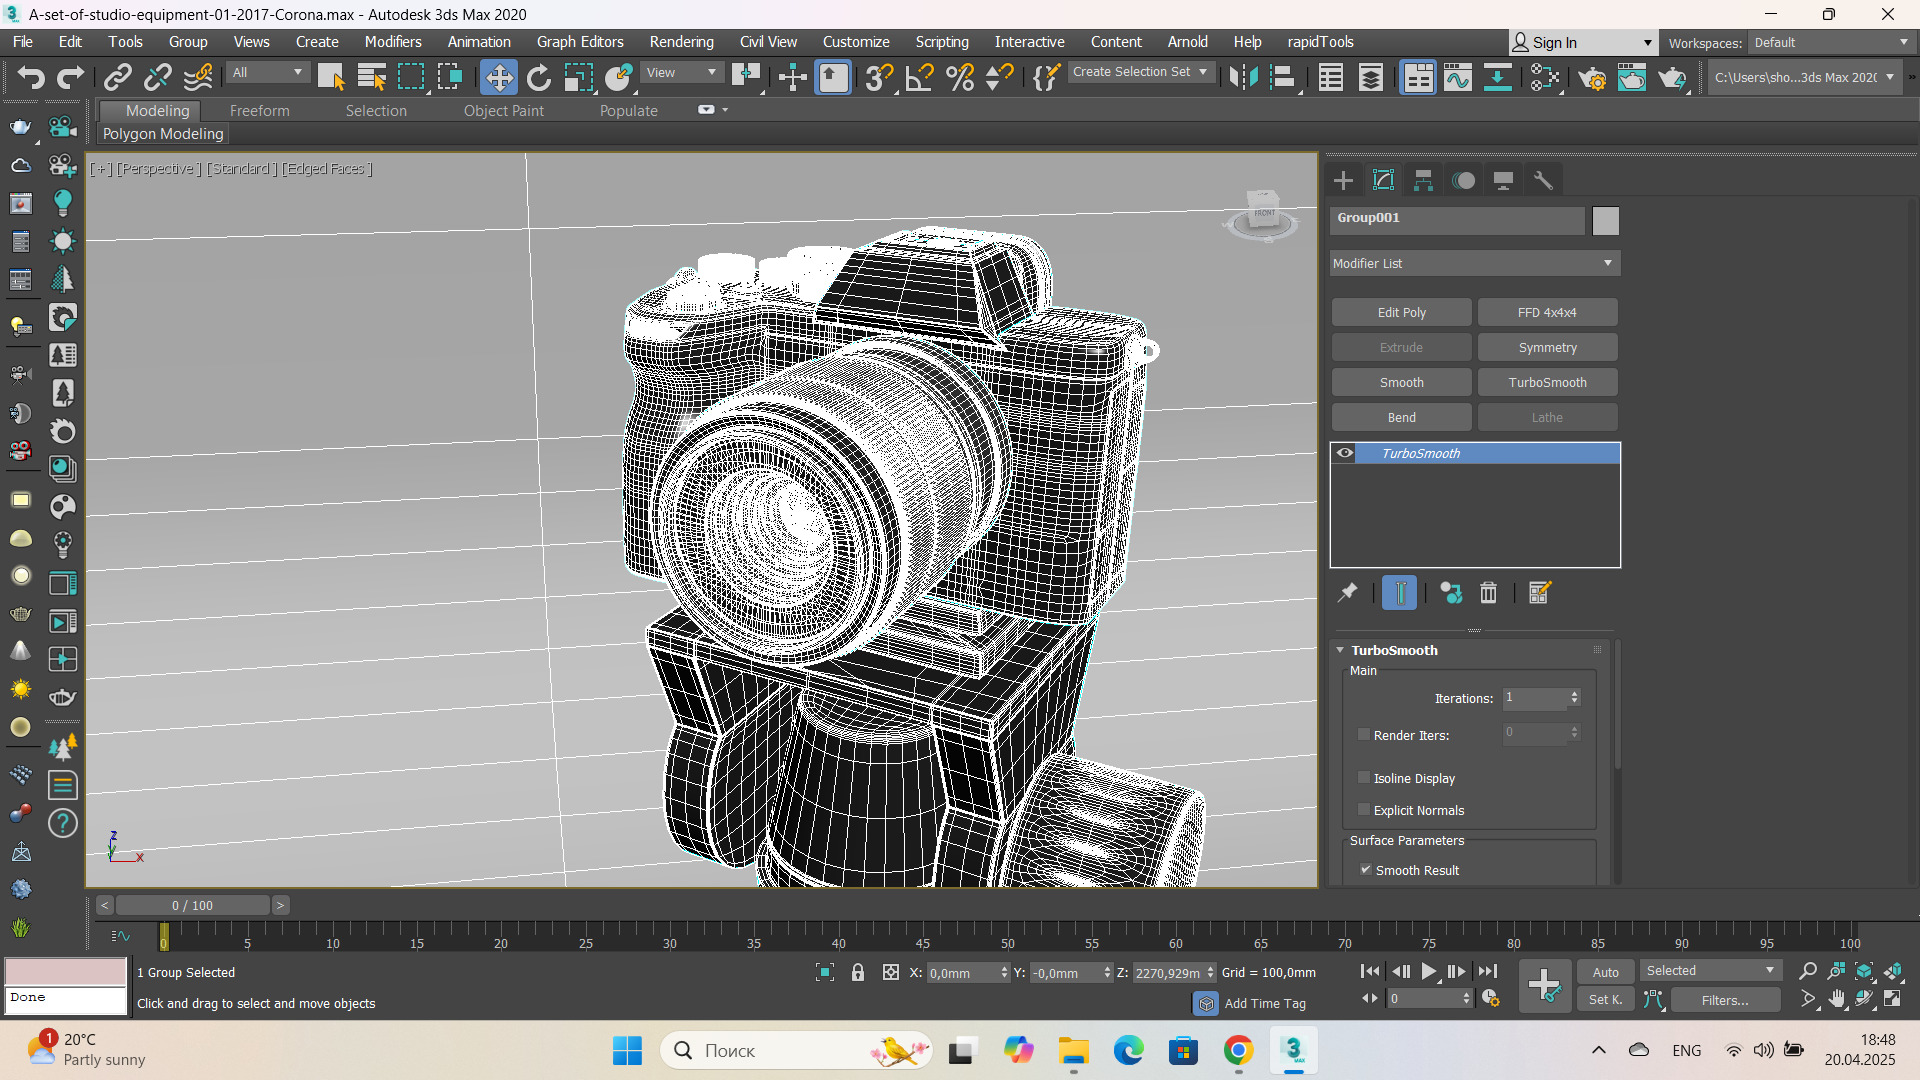Open the Utilities wrench icon

click(x=1543, y=180)
